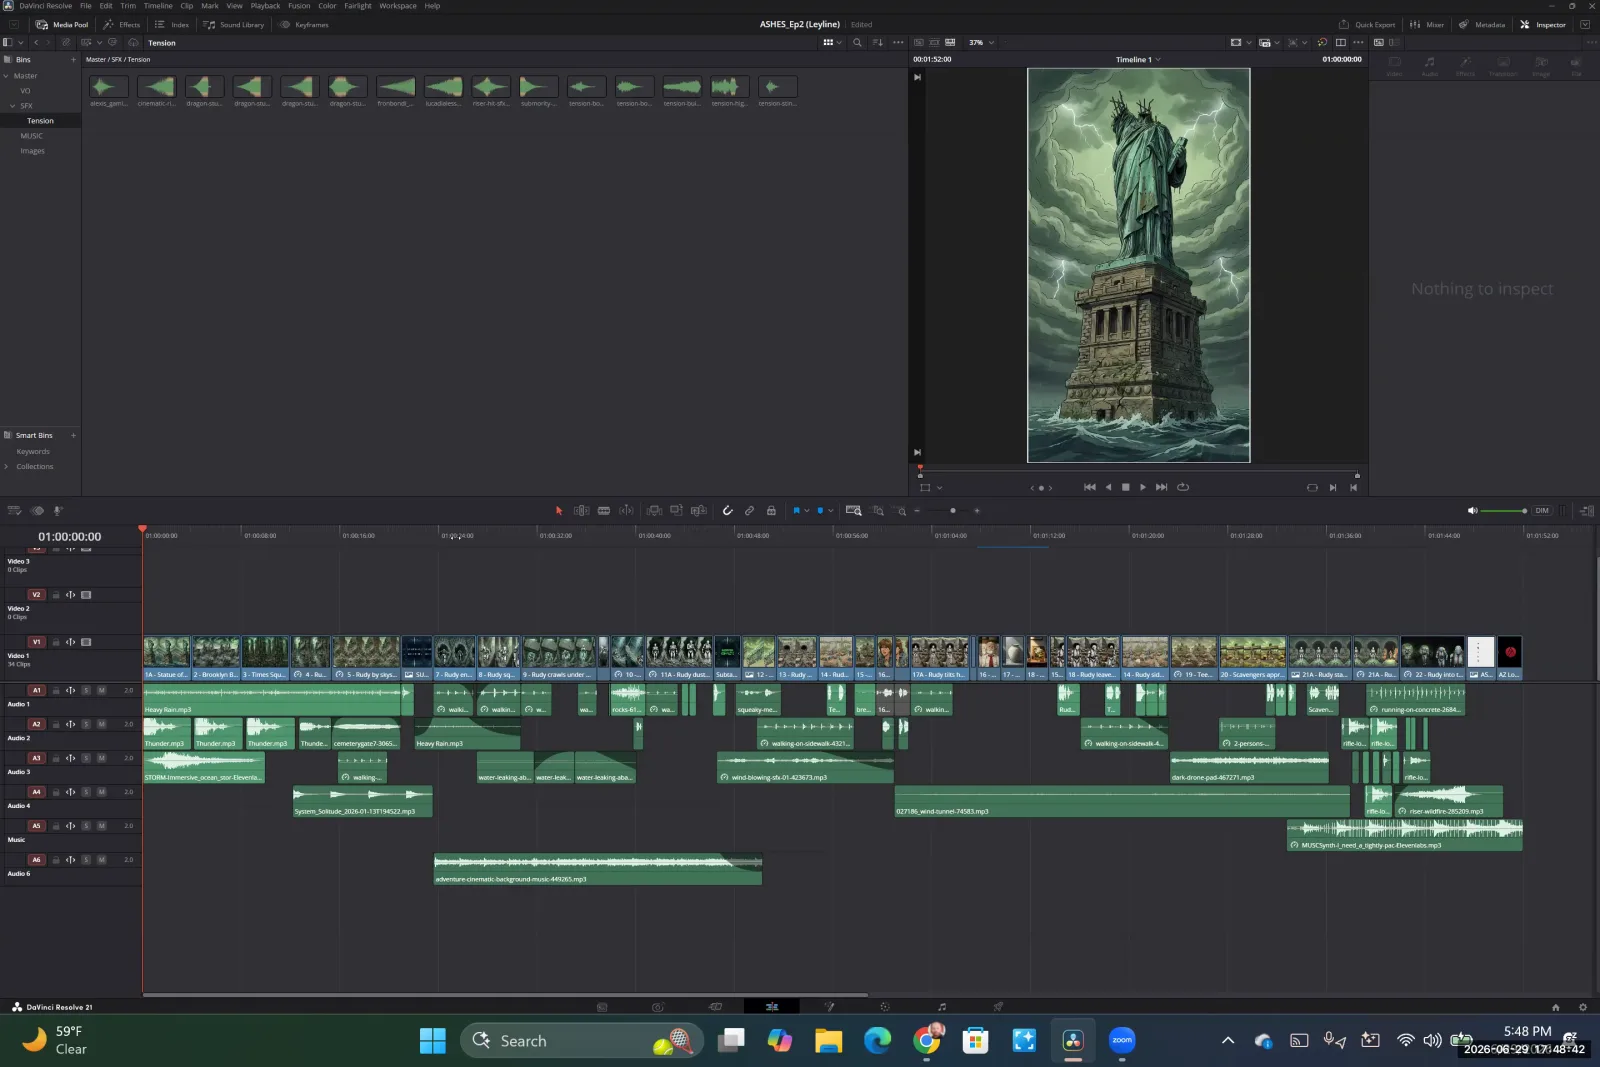The width and height of the screenshot is (1600, 1067).
Task: Open the Fairlight music-note page icon
Action: point(942,1007)
